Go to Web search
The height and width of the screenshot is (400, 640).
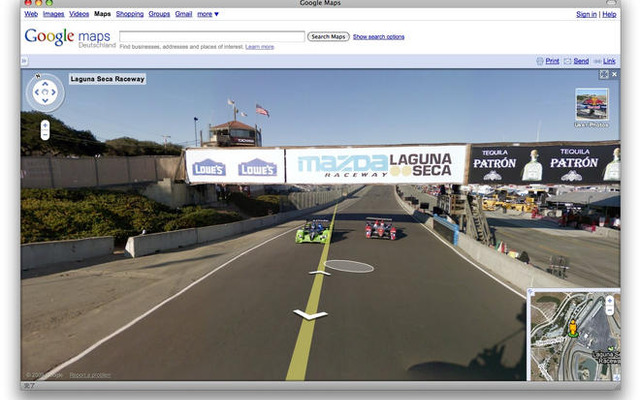(31, 14)
